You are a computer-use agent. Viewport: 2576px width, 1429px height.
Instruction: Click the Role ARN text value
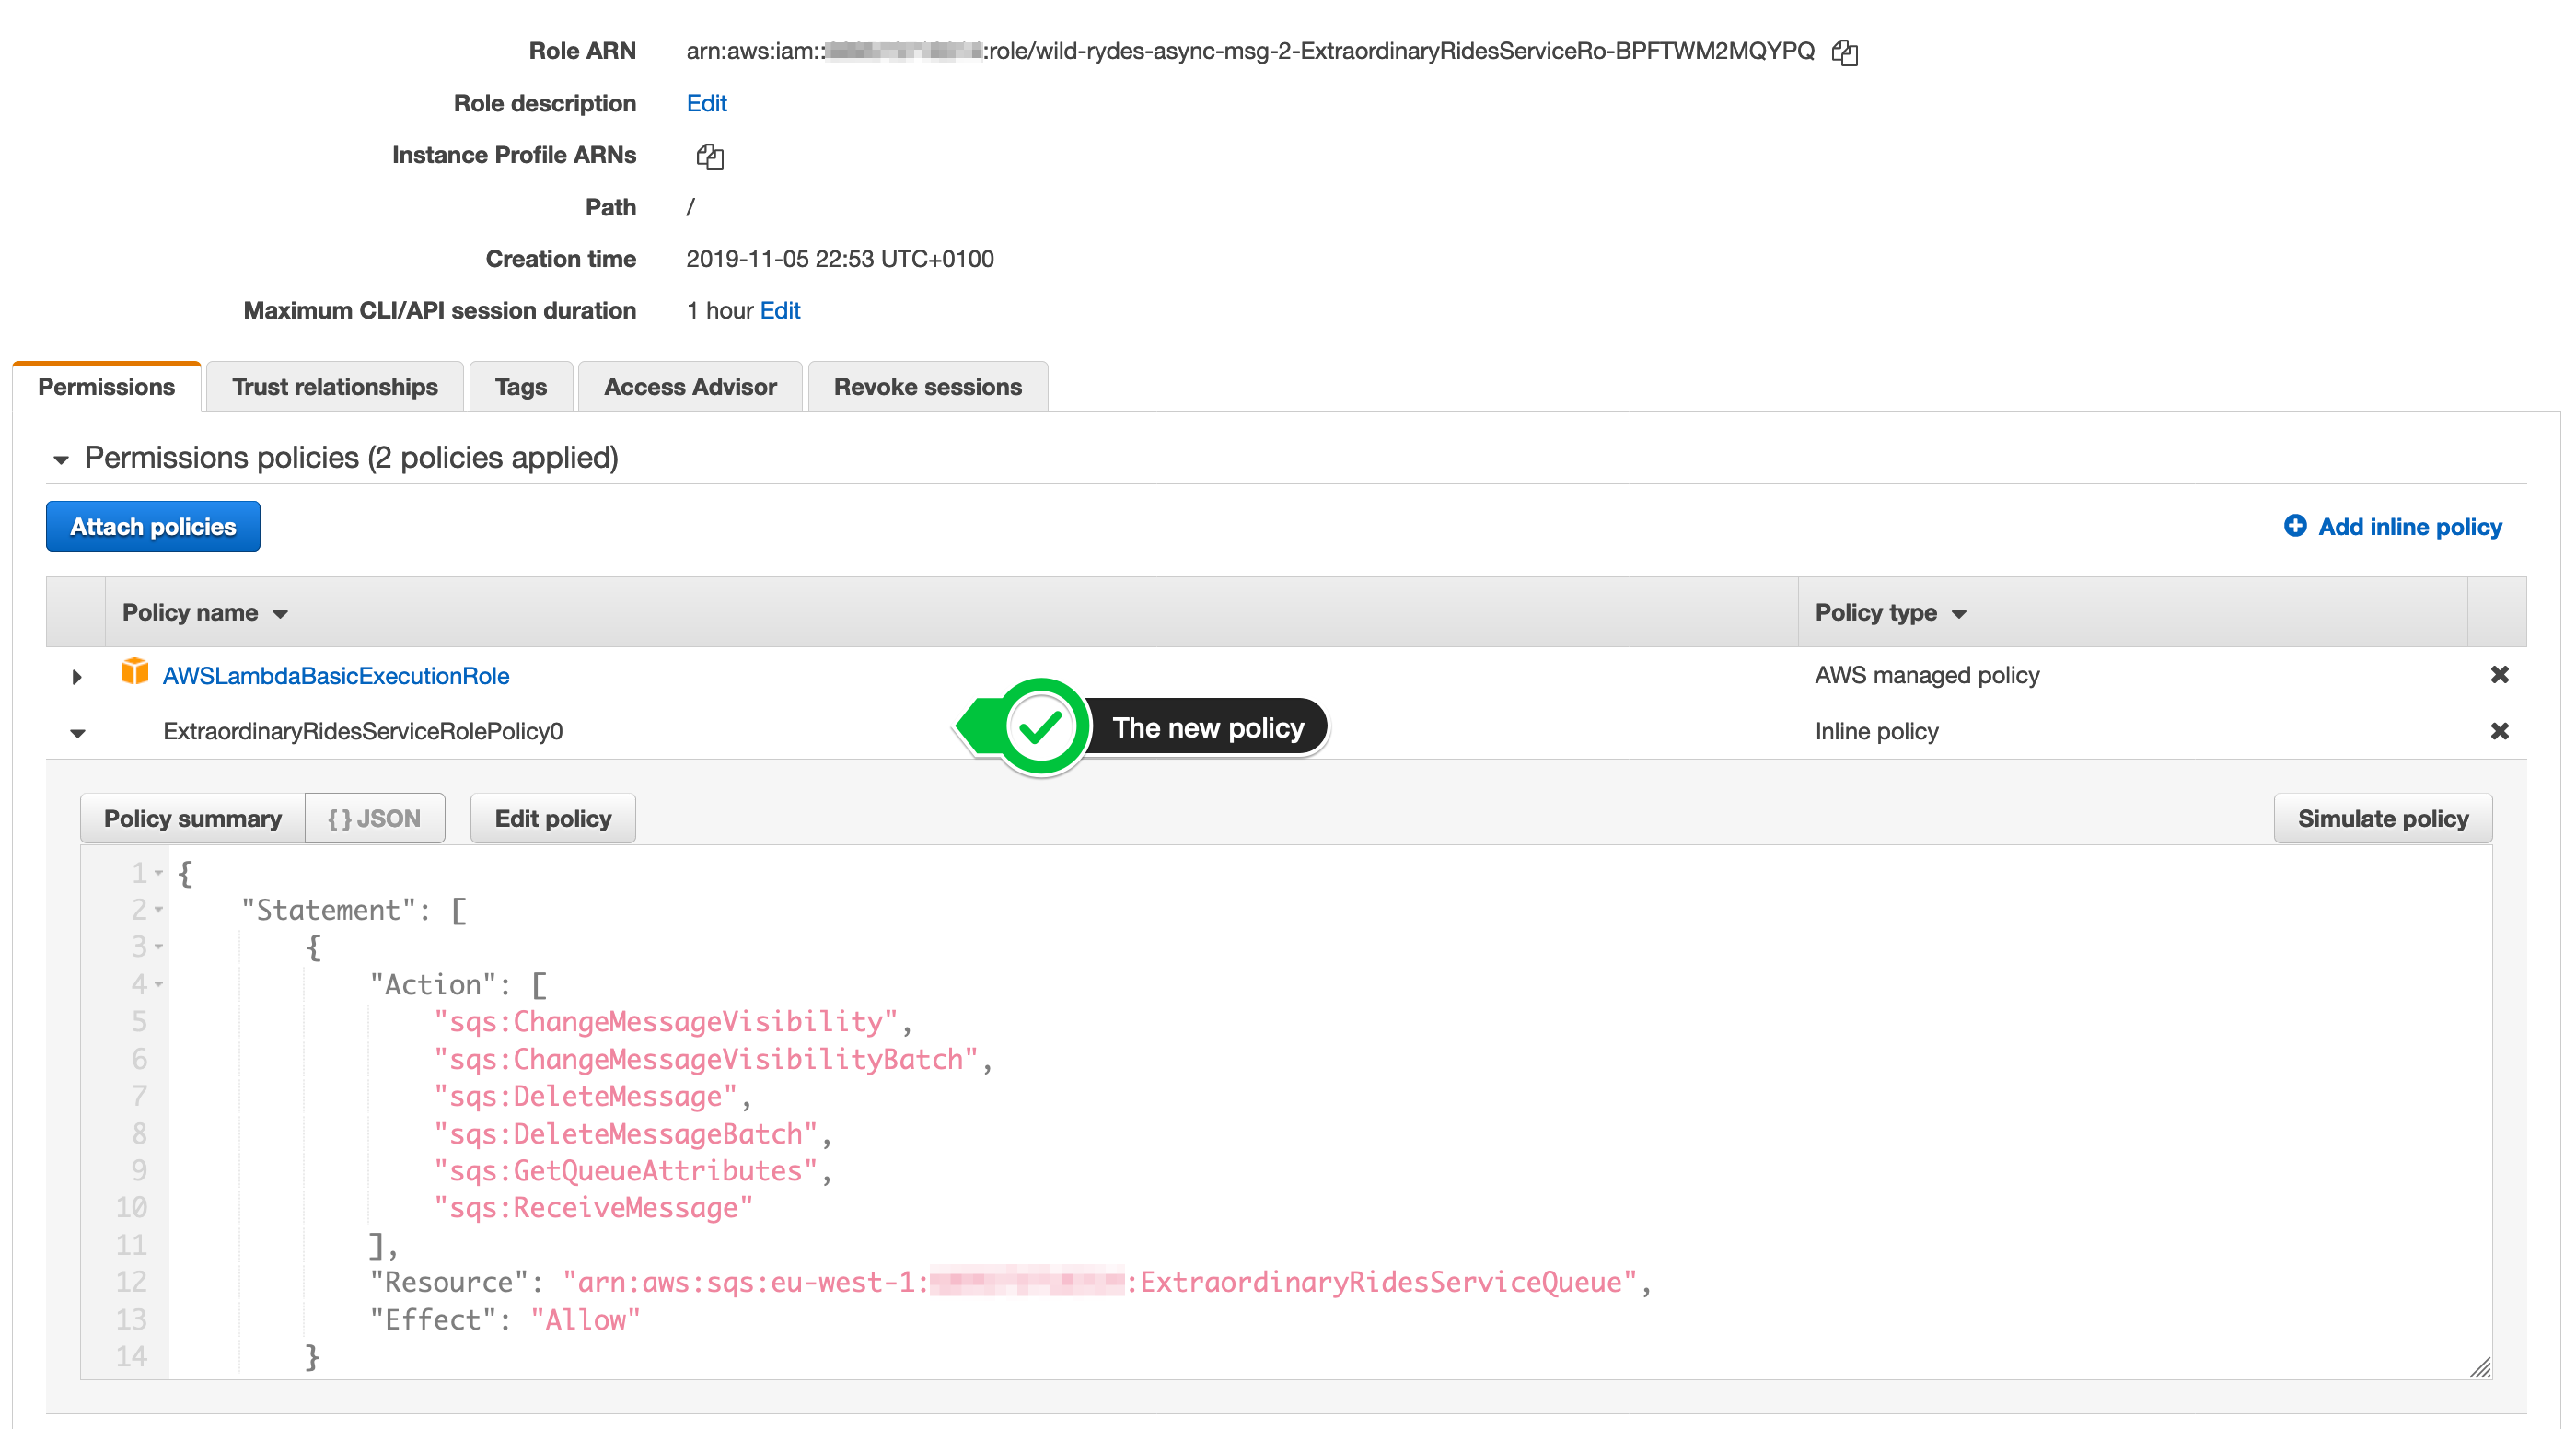[x=1250, y=52]
